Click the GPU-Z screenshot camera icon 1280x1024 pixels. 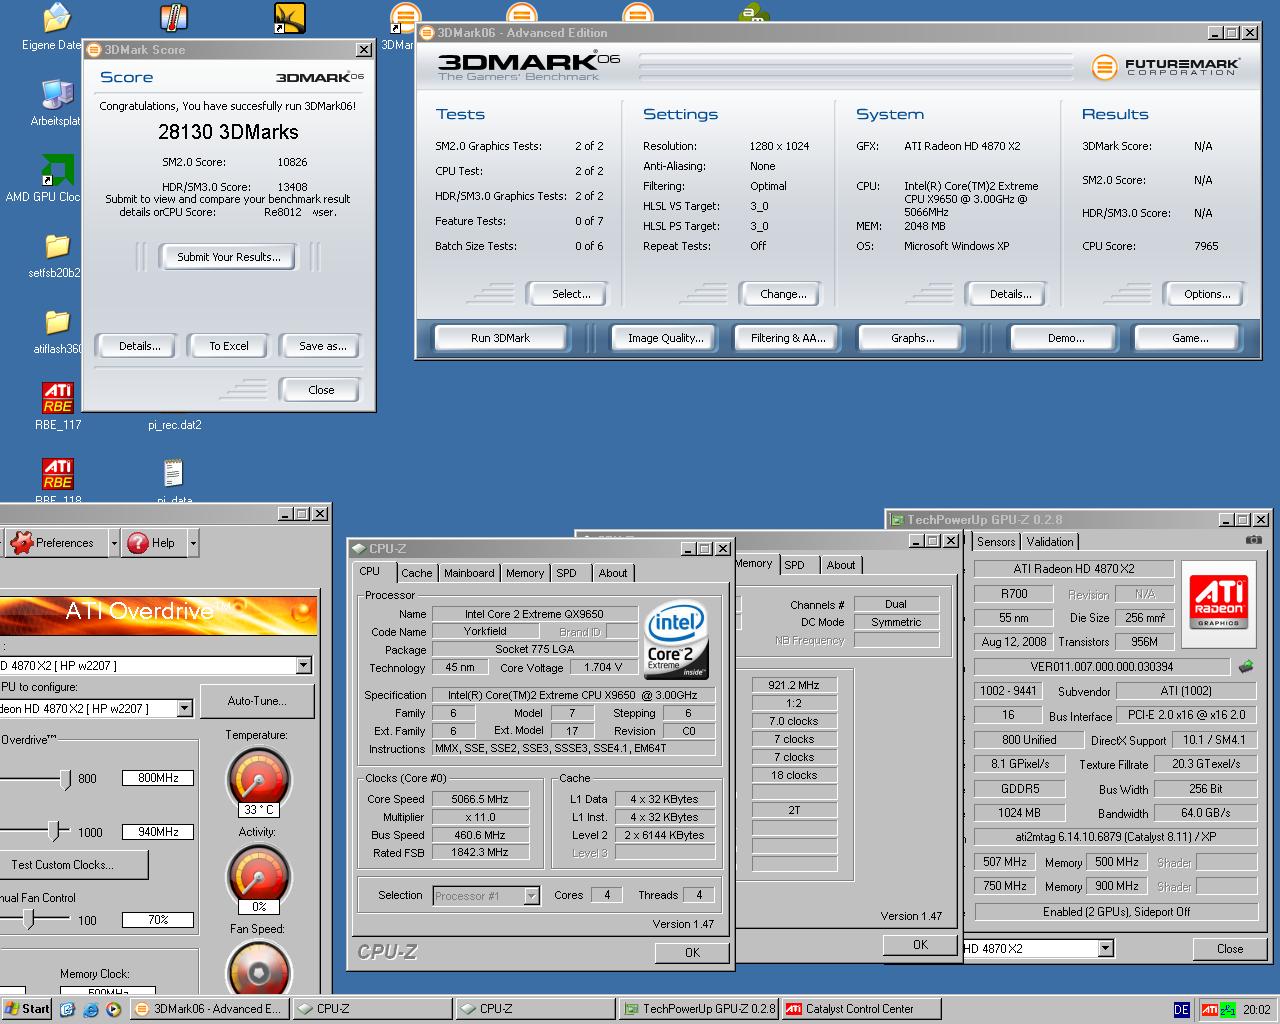click(x=1253, y=540)
